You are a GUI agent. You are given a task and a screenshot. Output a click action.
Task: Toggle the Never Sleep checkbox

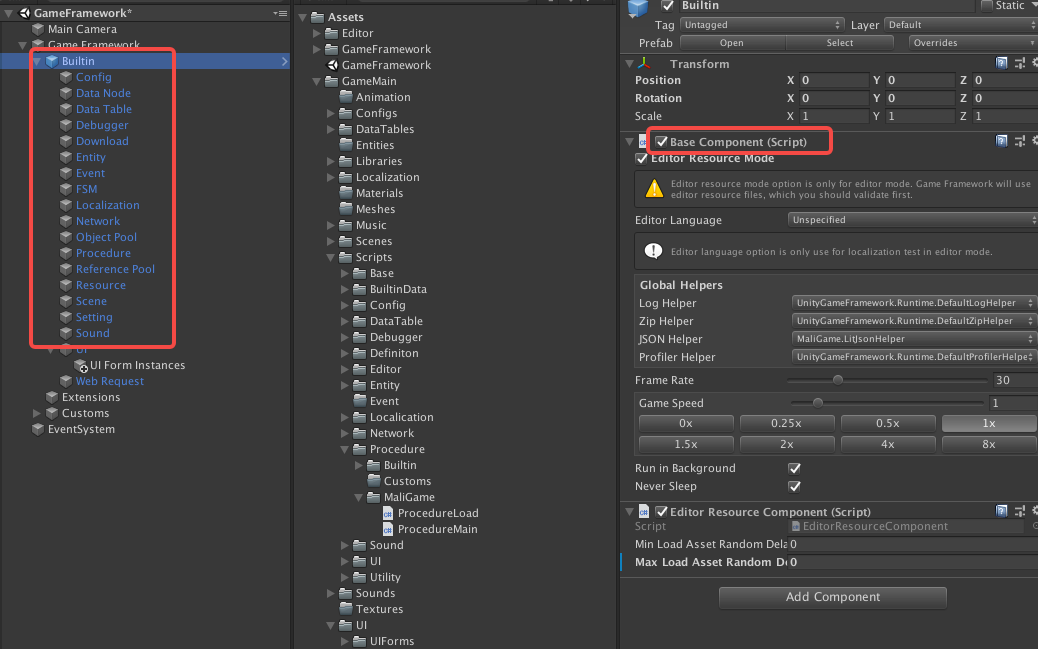(794, 486)
